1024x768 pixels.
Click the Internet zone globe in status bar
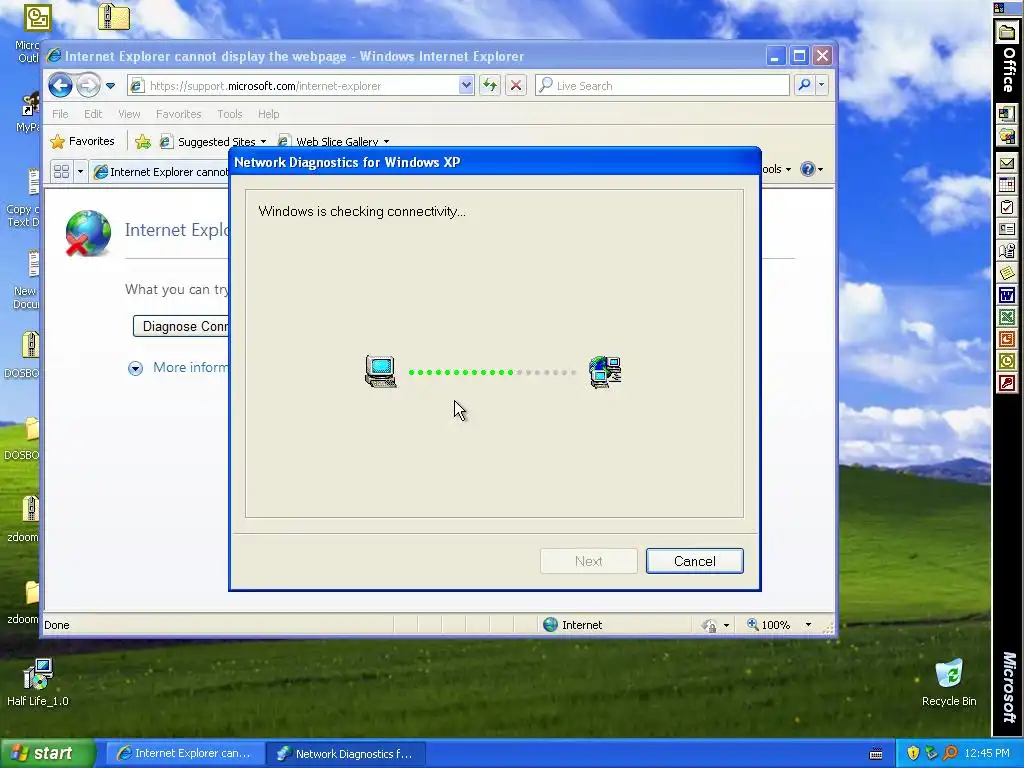coord(551,624)
